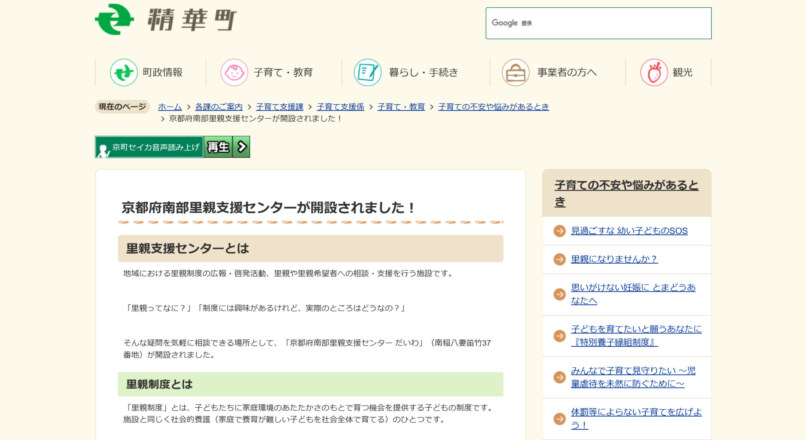Click arrow icon beside 特別養子縁組制度 link
Screen dimensions: 806x440
point(559,336)
